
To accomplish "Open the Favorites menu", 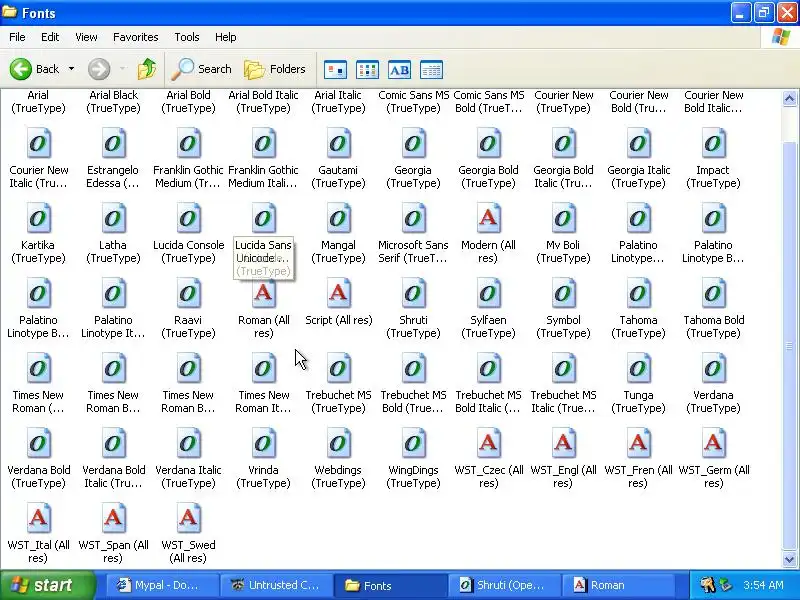I will click(136, 37).
